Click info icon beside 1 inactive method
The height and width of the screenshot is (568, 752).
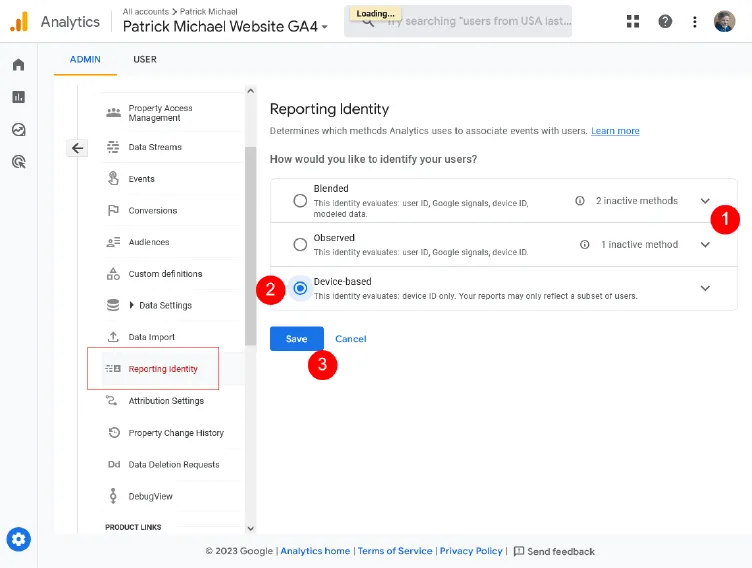(x=585, y=245)
